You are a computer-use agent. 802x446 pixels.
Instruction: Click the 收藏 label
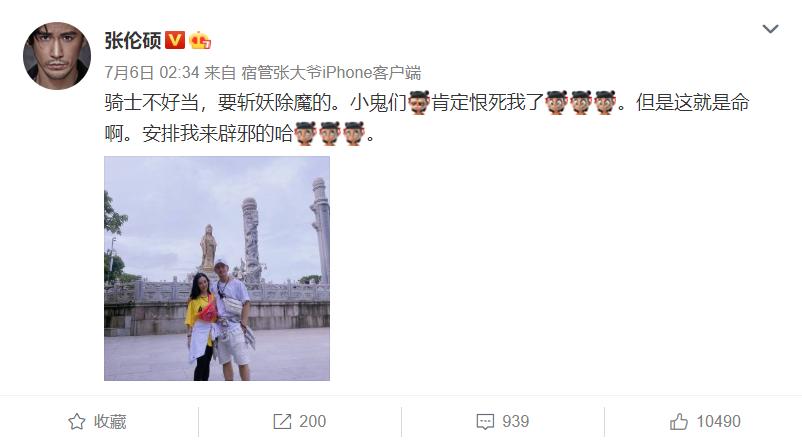click(110, 421)
